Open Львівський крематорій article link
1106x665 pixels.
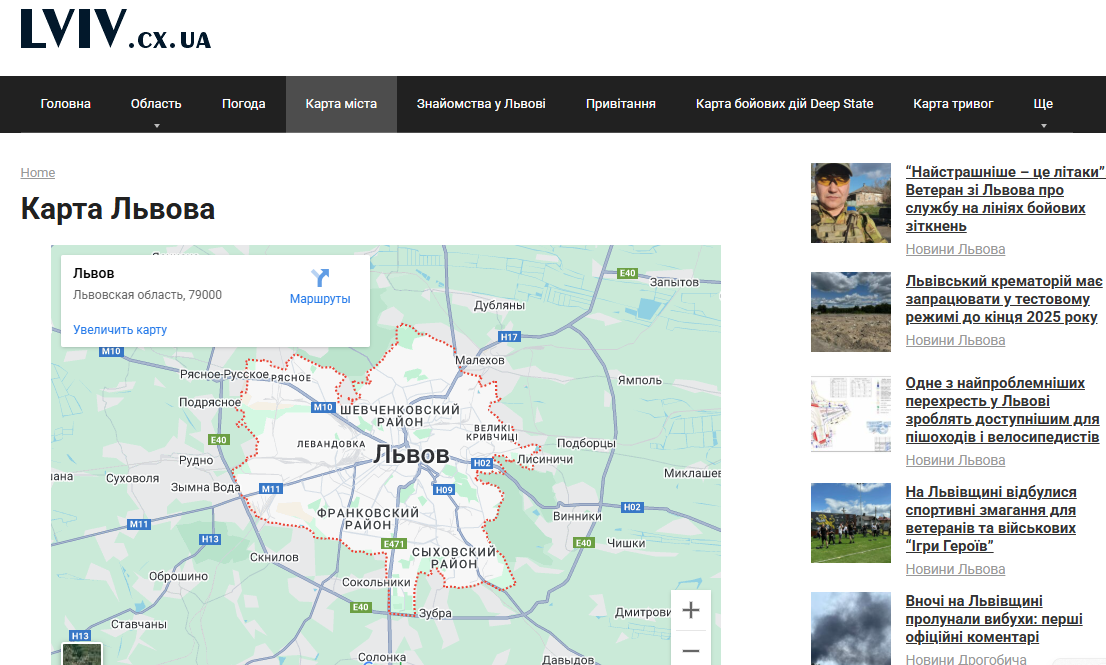pyautogui.click(x=1004, y=299)
